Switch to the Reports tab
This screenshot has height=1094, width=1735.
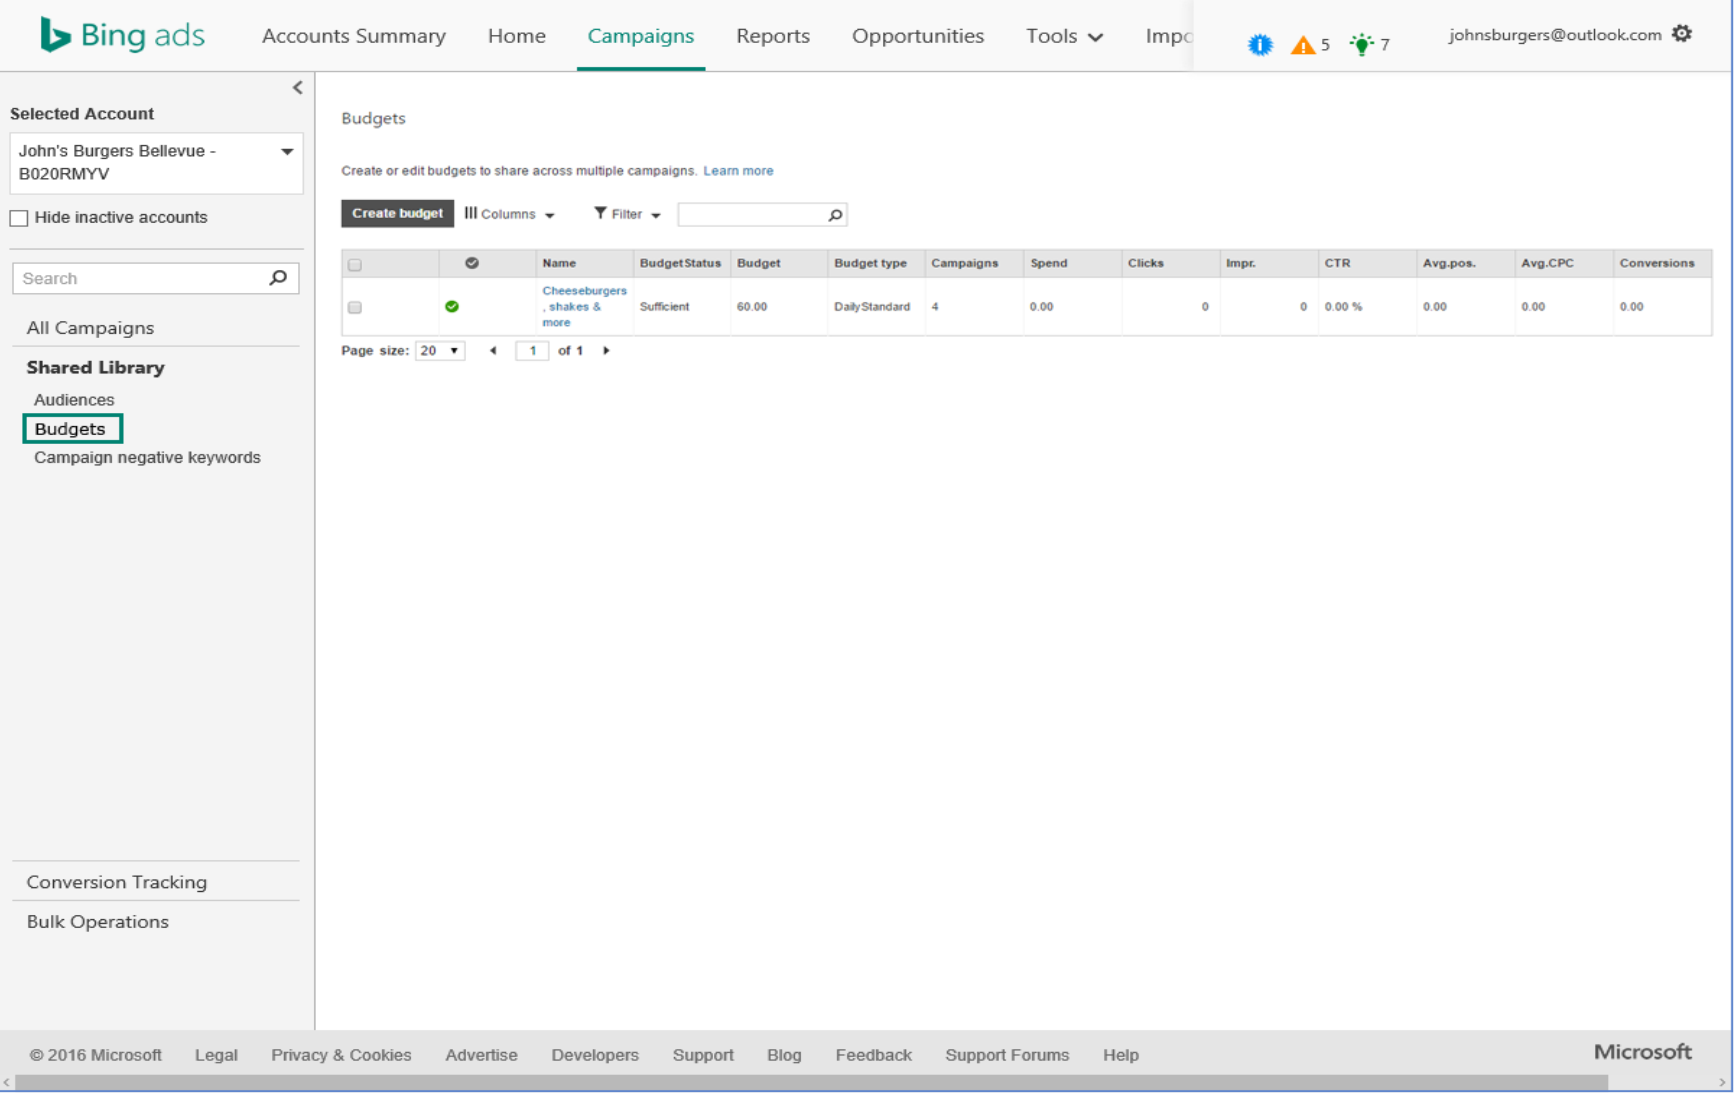coord(772,35)
